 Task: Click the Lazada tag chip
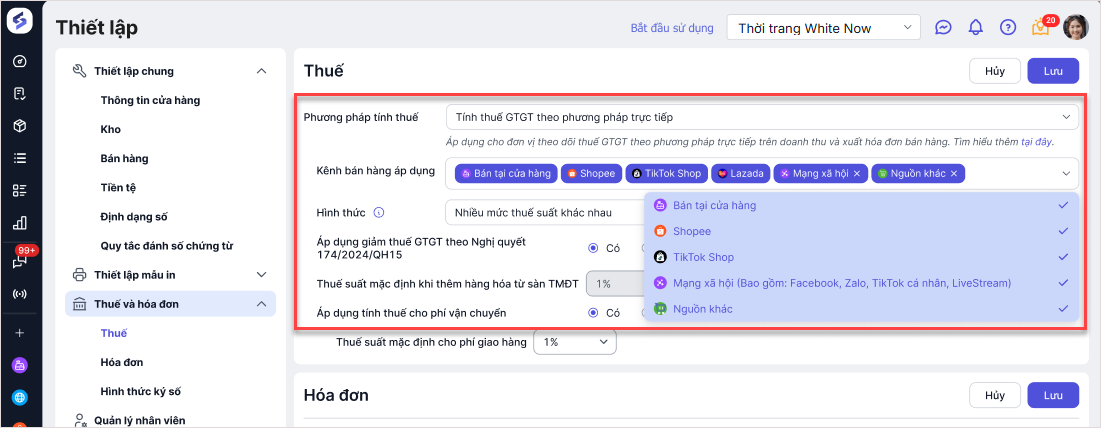click(741, 174)
